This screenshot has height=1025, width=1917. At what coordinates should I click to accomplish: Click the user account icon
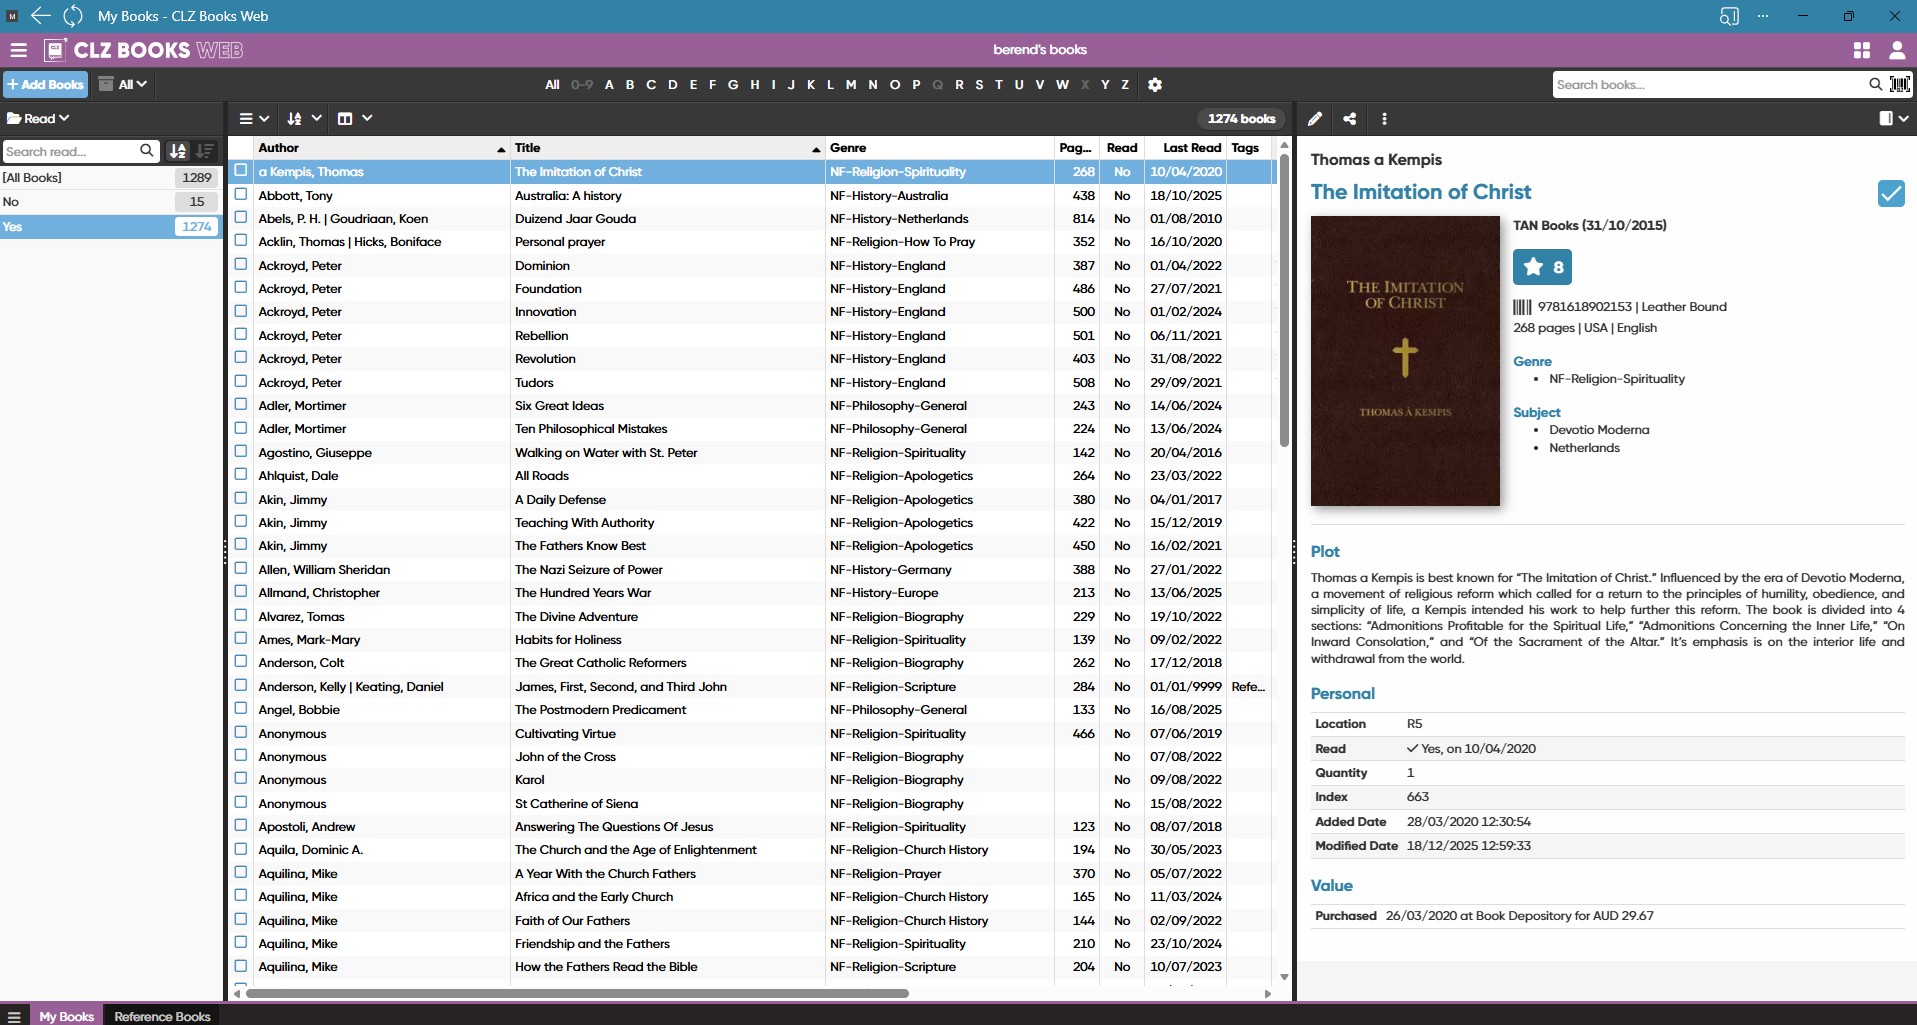(1896, 50)
